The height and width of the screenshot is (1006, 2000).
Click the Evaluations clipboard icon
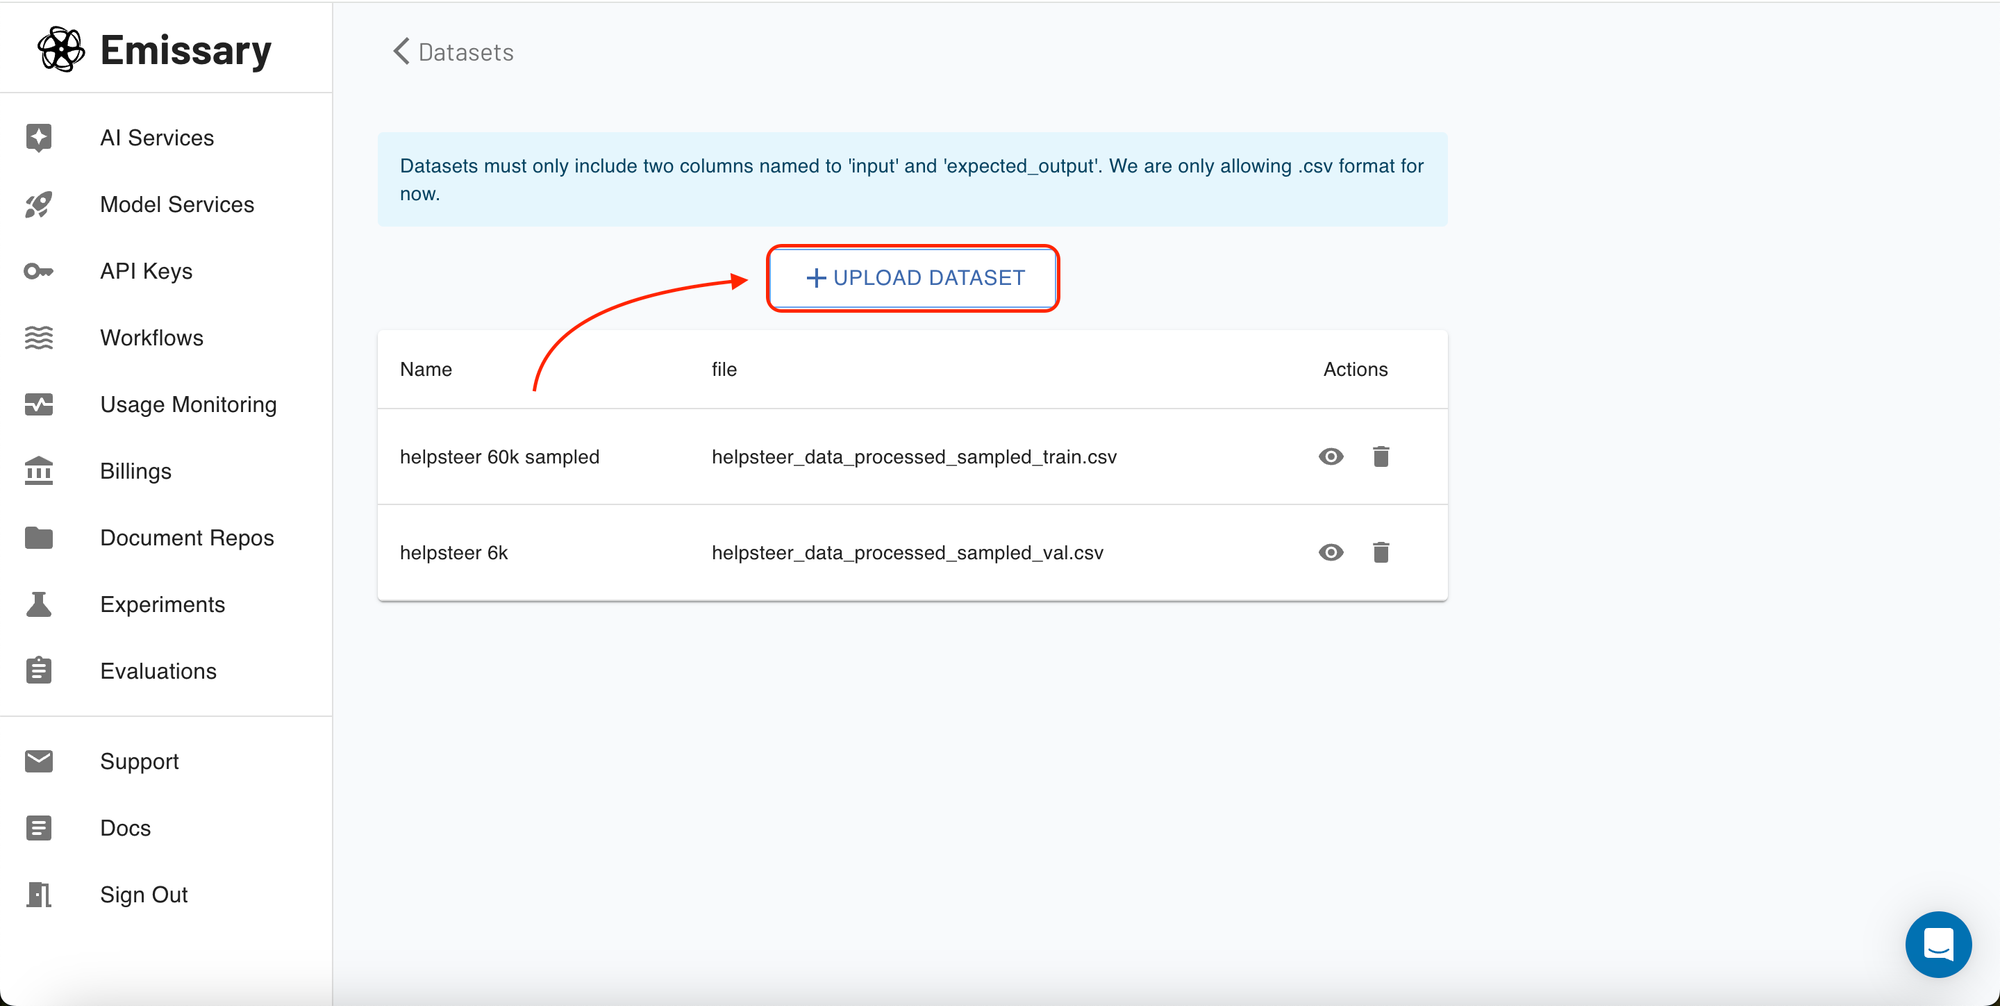coord(39,670)
